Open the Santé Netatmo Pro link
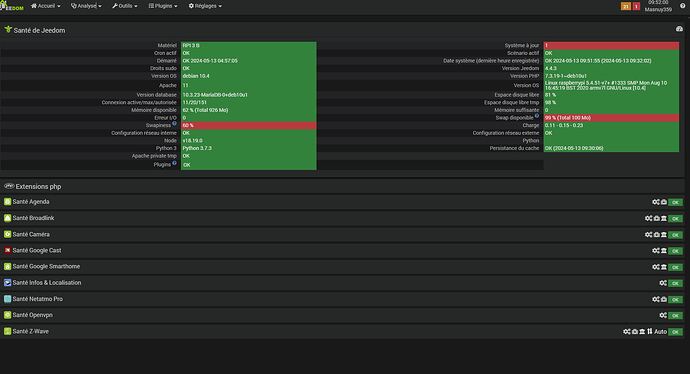 click(x=38, y=299)
